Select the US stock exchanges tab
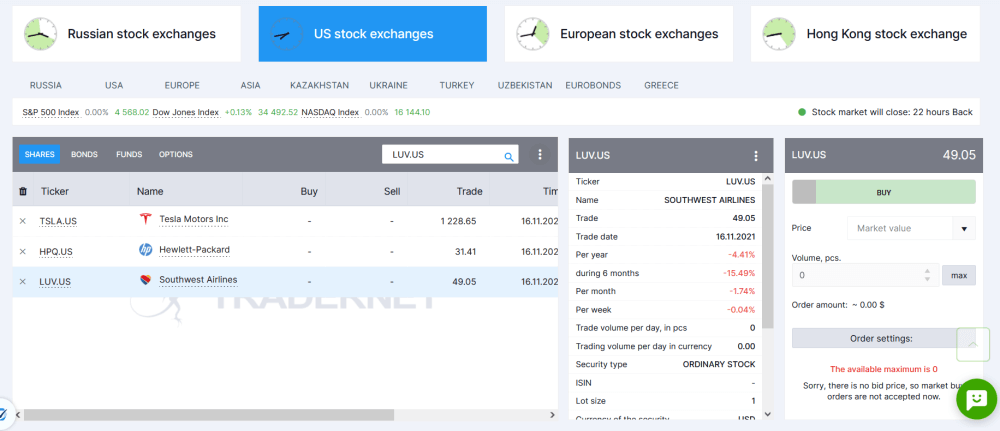1000x431 pixels. (x=372, y=34)
